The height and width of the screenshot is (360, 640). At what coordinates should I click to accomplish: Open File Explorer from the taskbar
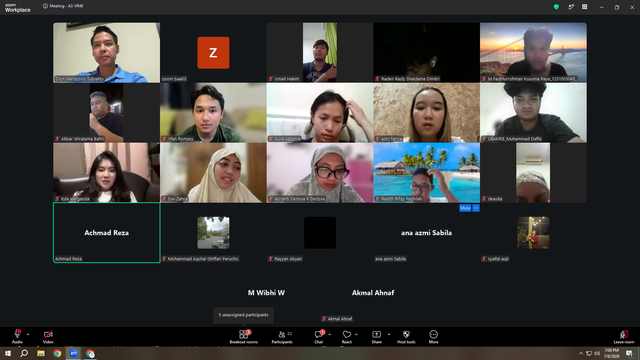(41, 353)
